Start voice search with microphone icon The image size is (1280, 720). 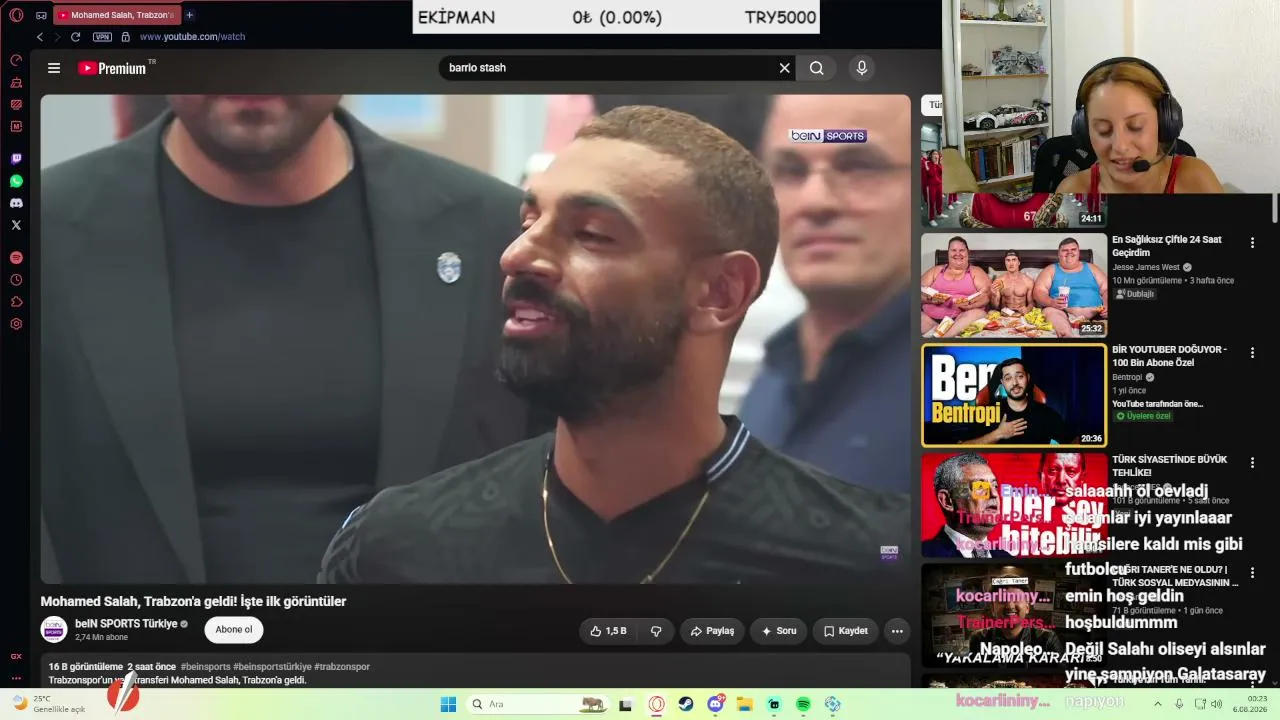click(x=862, y=68)
